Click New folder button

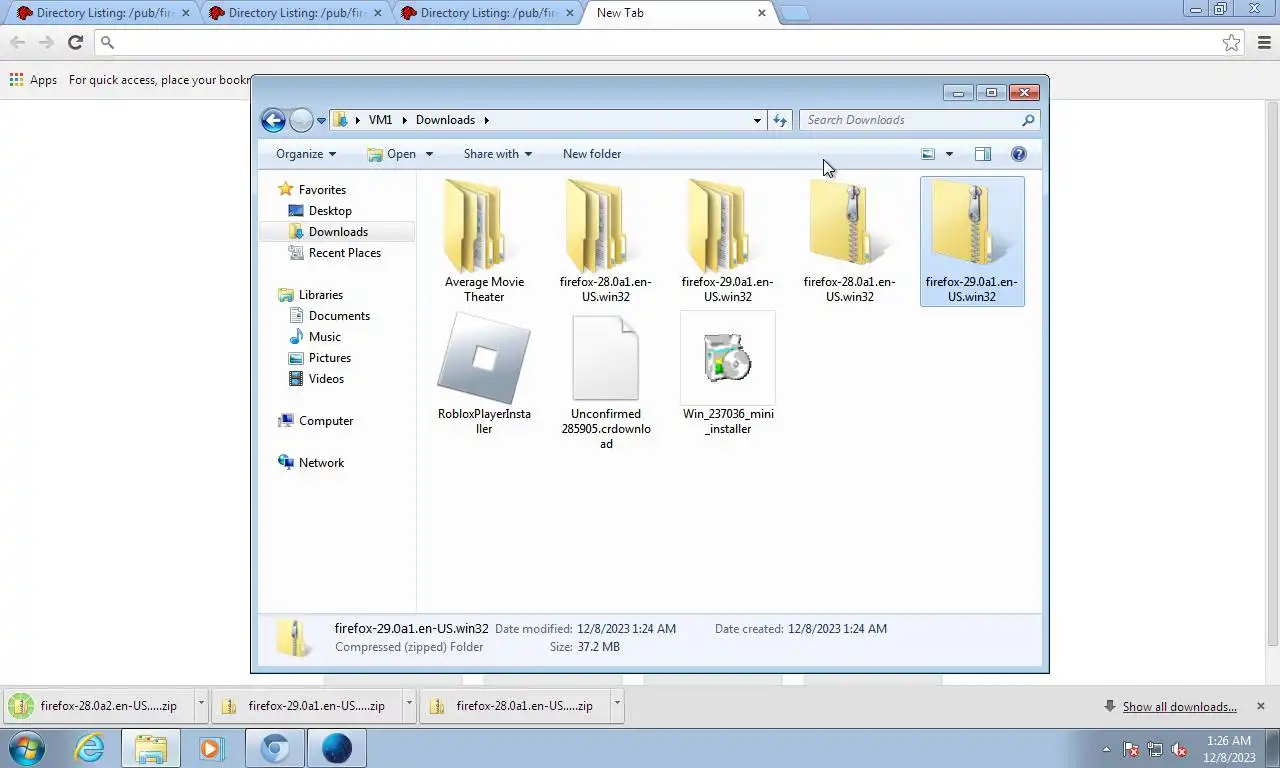592,154
